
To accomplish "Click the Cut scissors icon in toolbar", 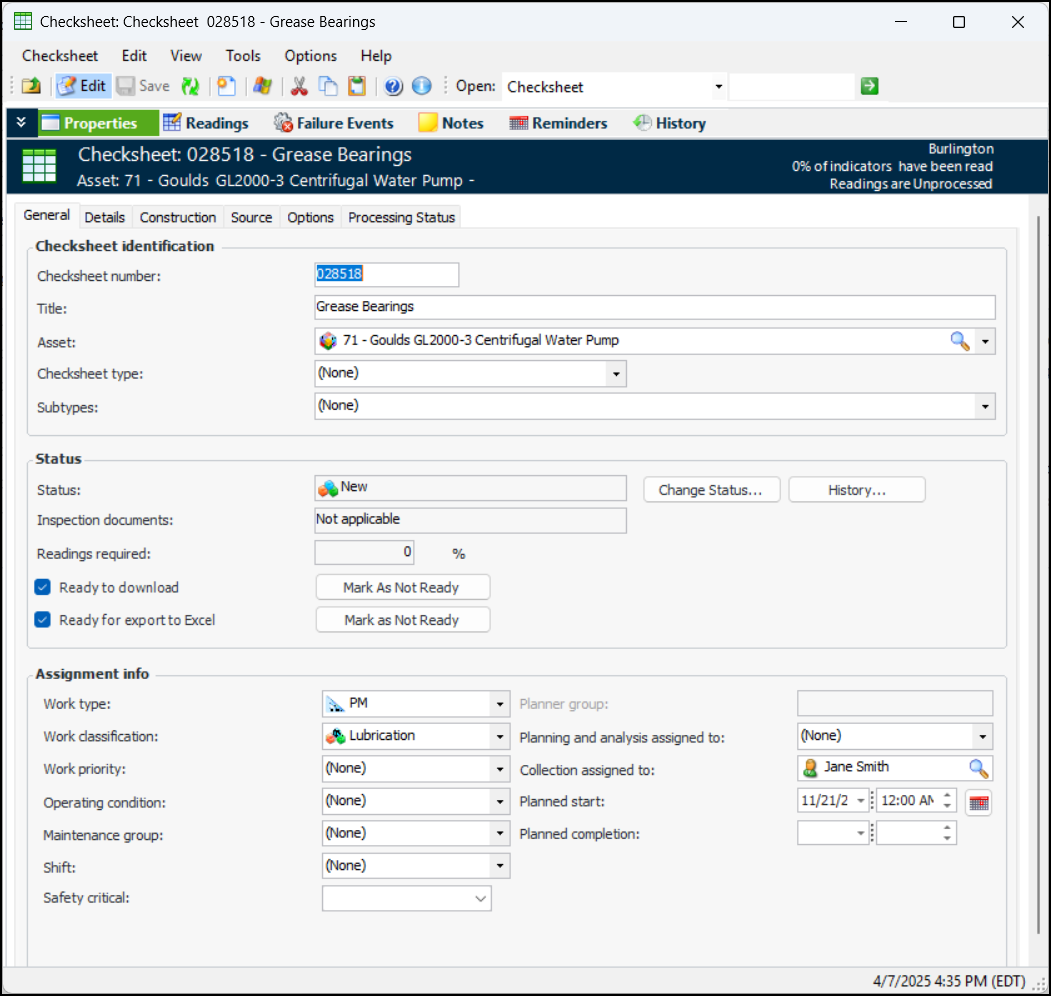I will [x=298, y=86].
